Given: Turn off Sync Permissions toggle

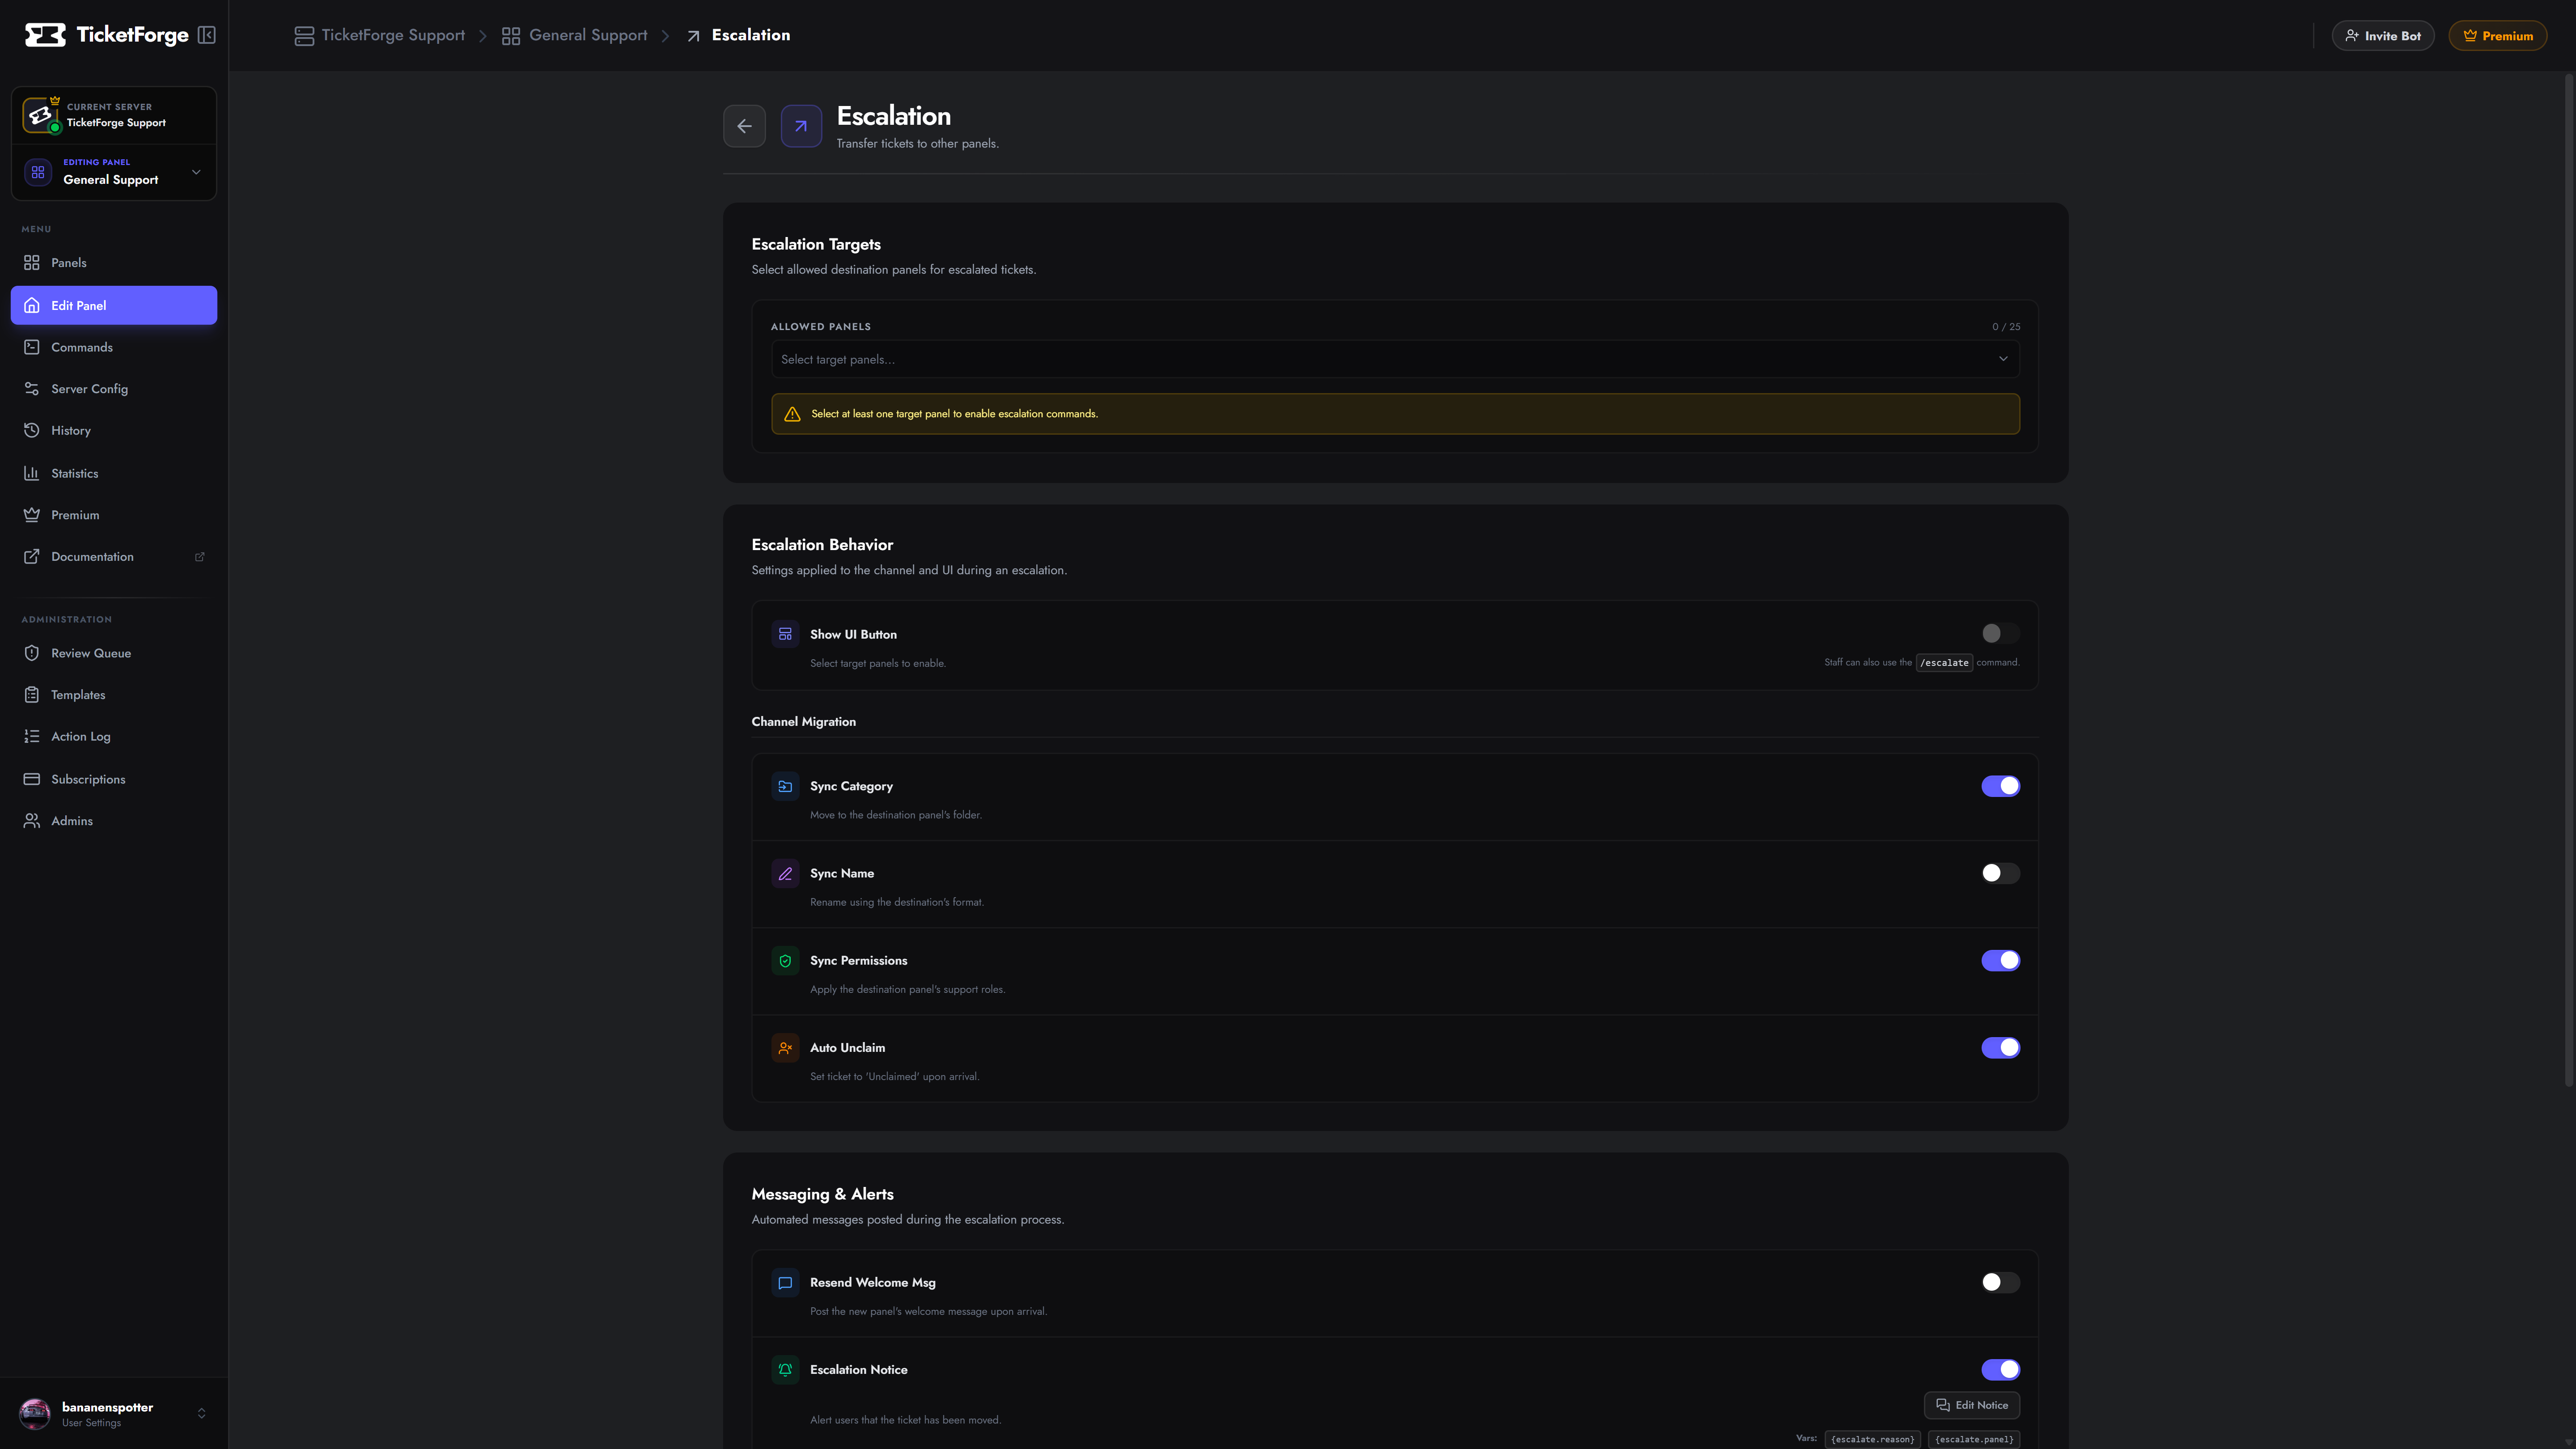Looking at the screenshot, I should pos(2000,960).
